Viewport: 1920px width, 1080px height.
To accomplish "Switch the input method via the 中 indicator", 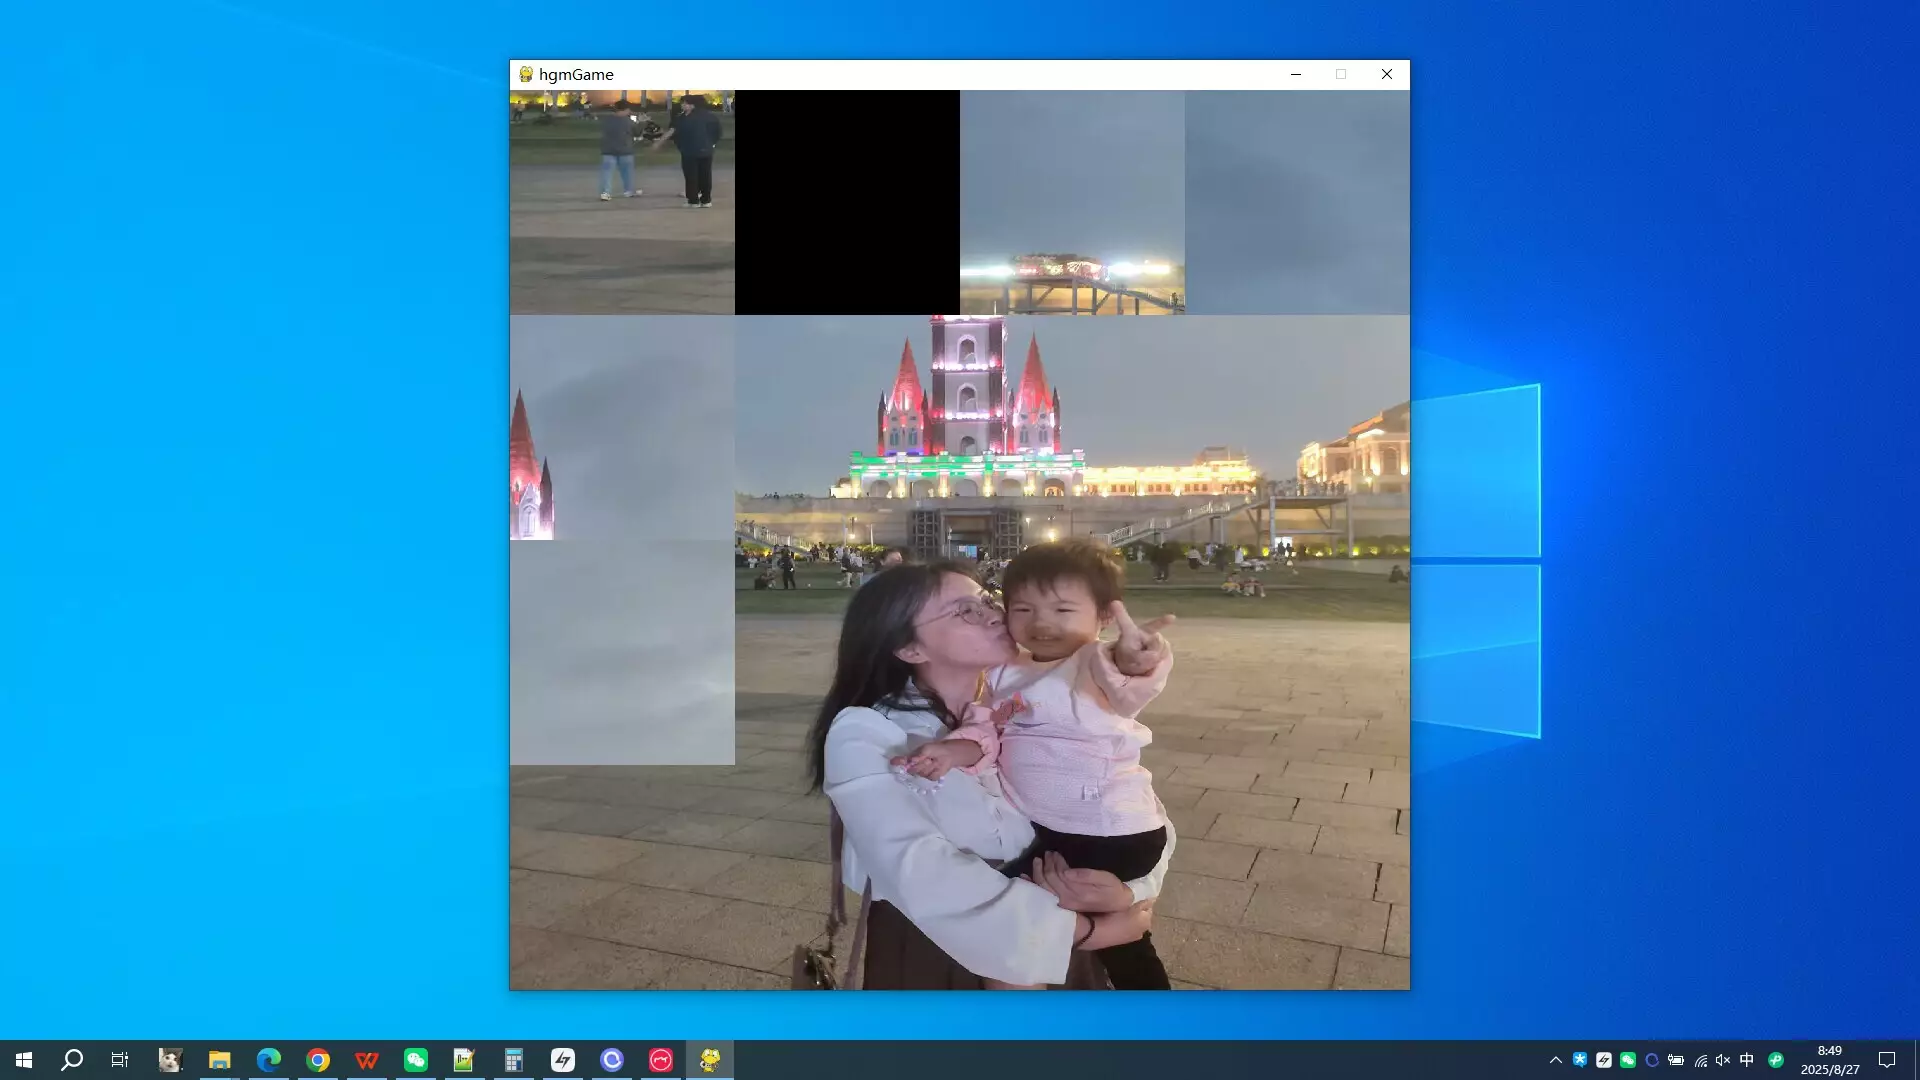I will point(1748,1060).
